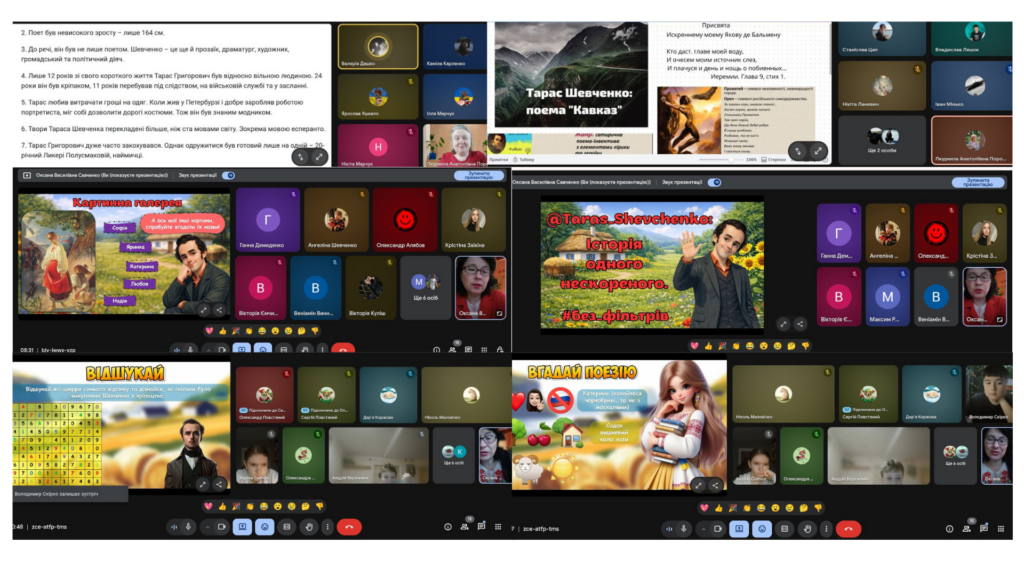Raise hand in the Відшукай meeting

[x=309, y=527]
